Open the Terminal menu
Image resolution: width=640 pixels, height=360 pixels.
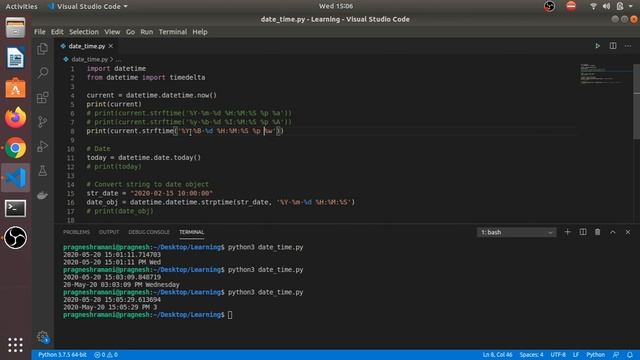pyautogui.click(x=173, y=32)
